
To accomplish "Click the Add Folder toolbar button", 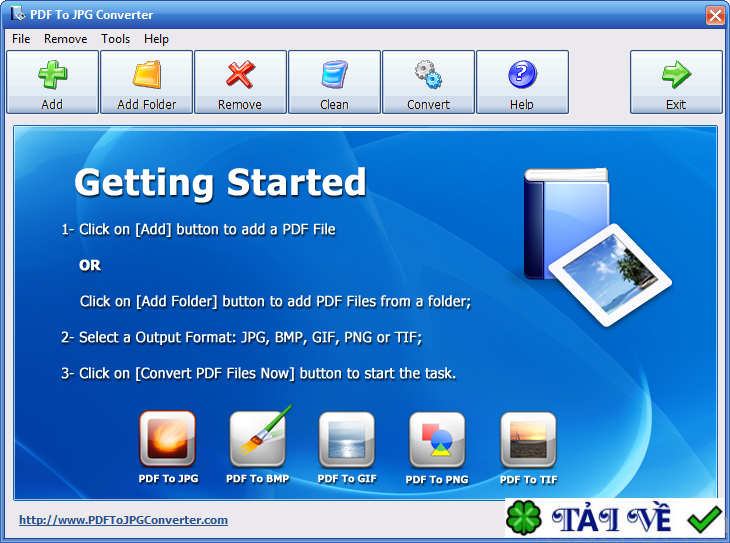I will [147, 82].
